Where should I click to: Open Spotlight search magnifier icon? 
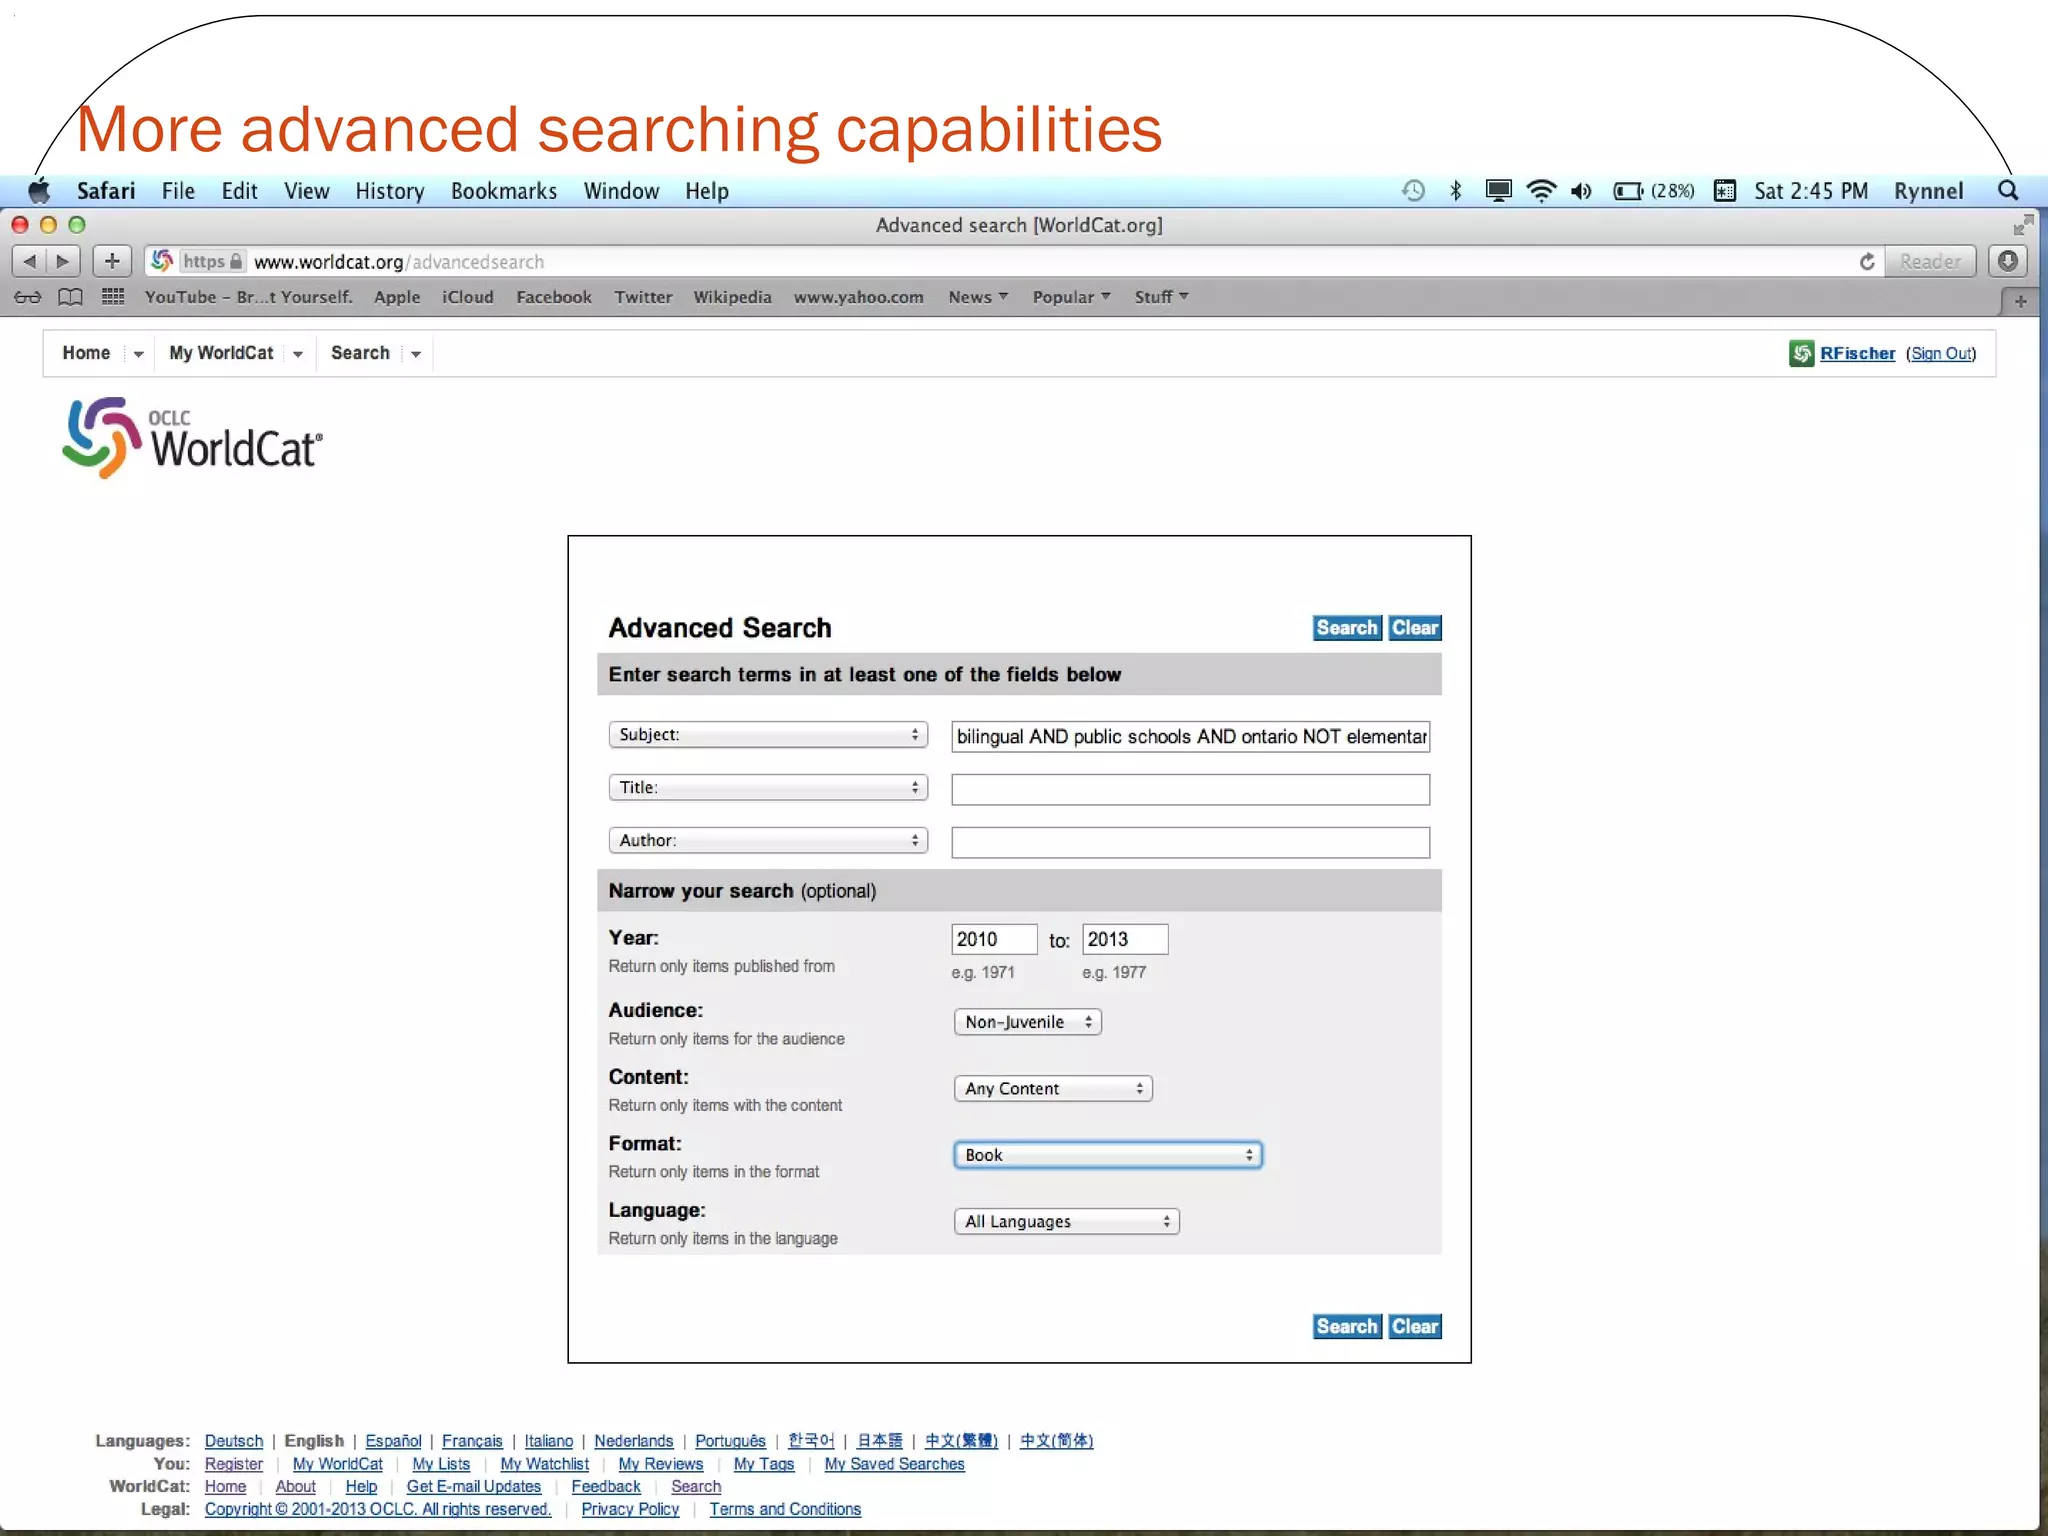pyautogui.click(x=2007, y=190)
